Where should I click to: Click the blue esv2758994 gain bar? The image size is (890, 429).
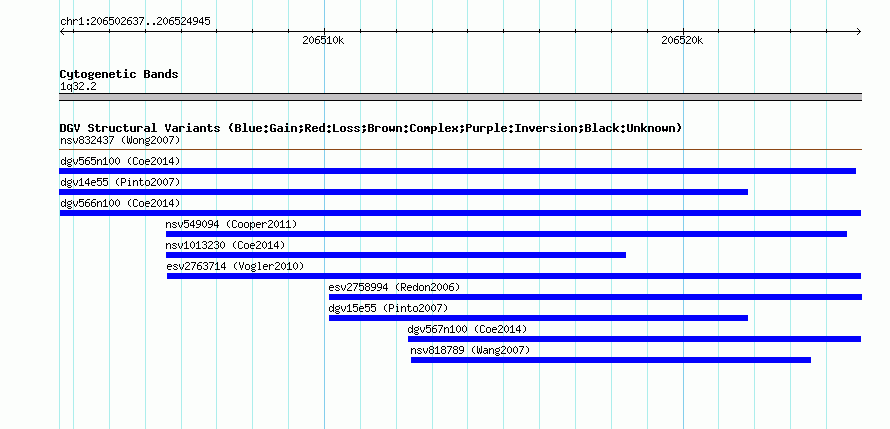[595, 297]
